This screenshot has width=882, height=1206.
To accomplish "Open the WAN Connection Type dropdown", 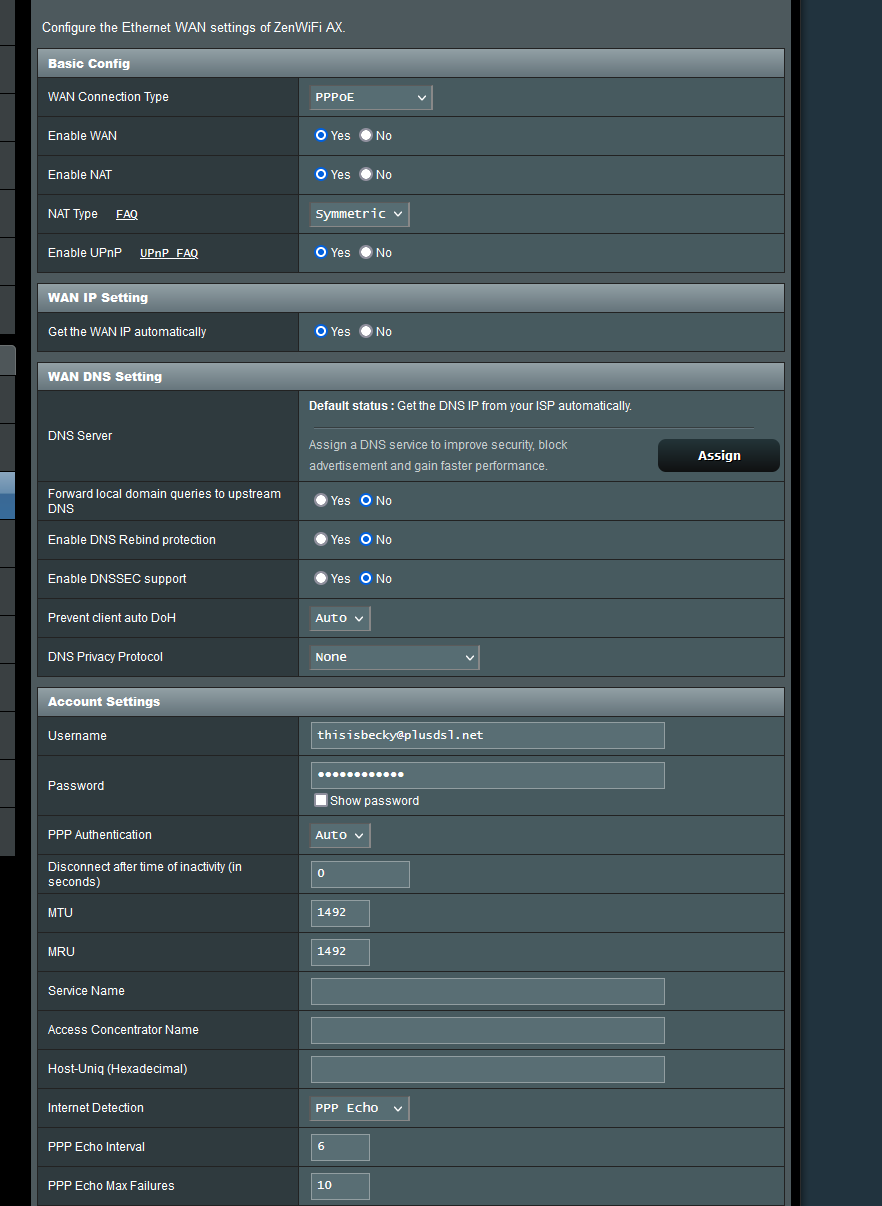I will pyautogui.click(x=368, y=97).
